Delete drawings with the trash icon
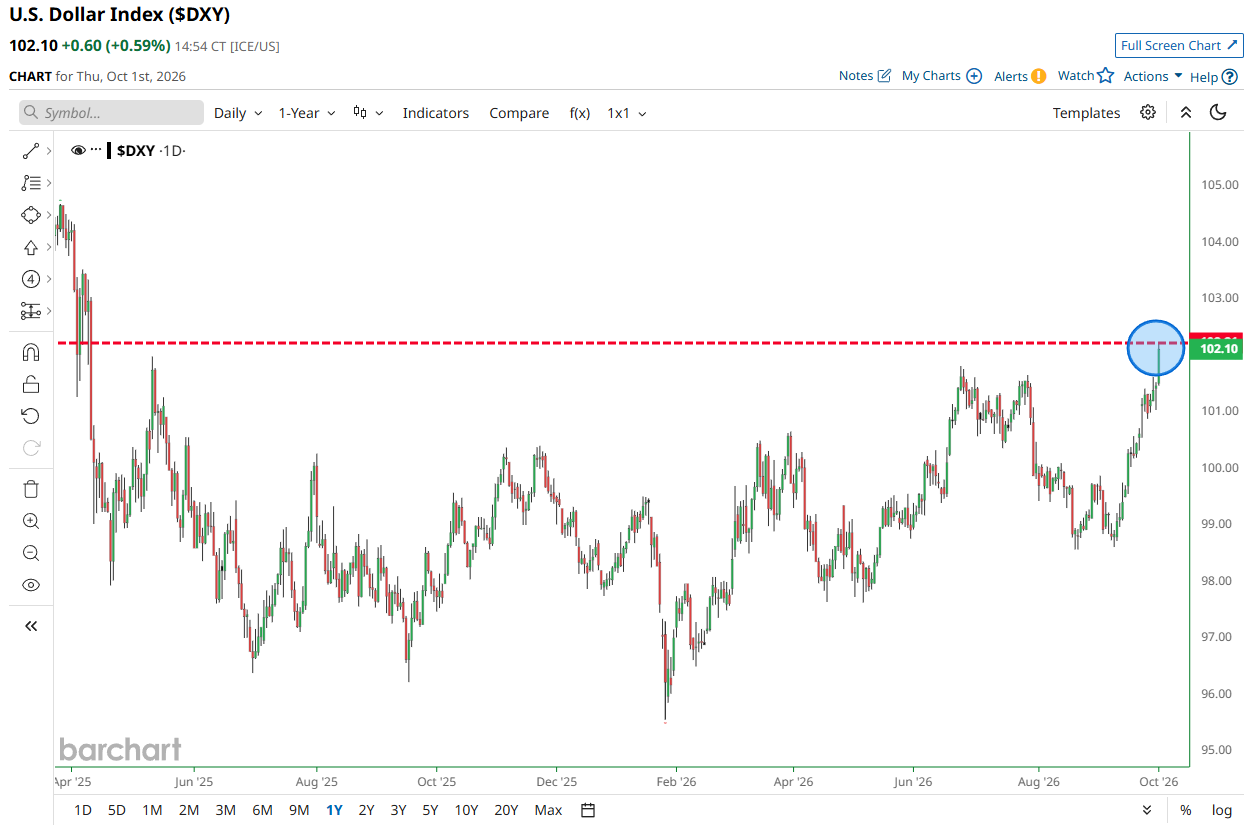Screen dimensions: 1252x828 pos(30,489)
